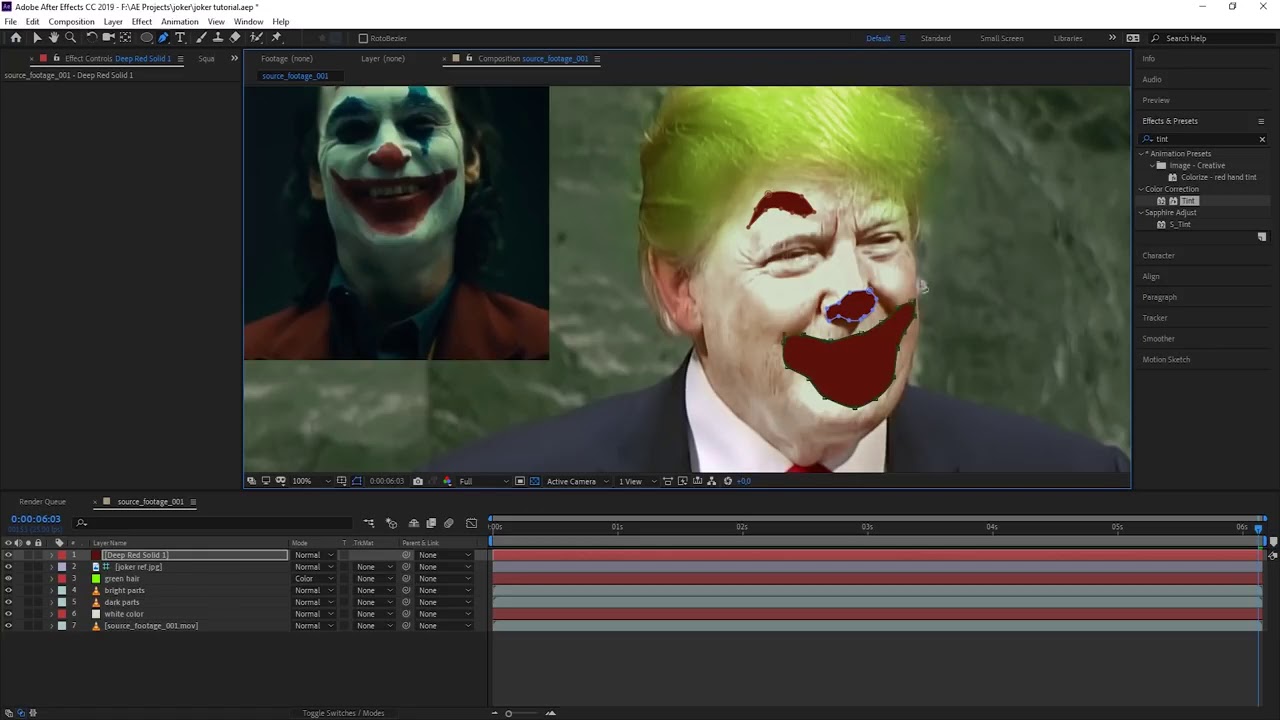
Task: Open the Active Camera view dropdown
Action: click(x=577, y=481)
